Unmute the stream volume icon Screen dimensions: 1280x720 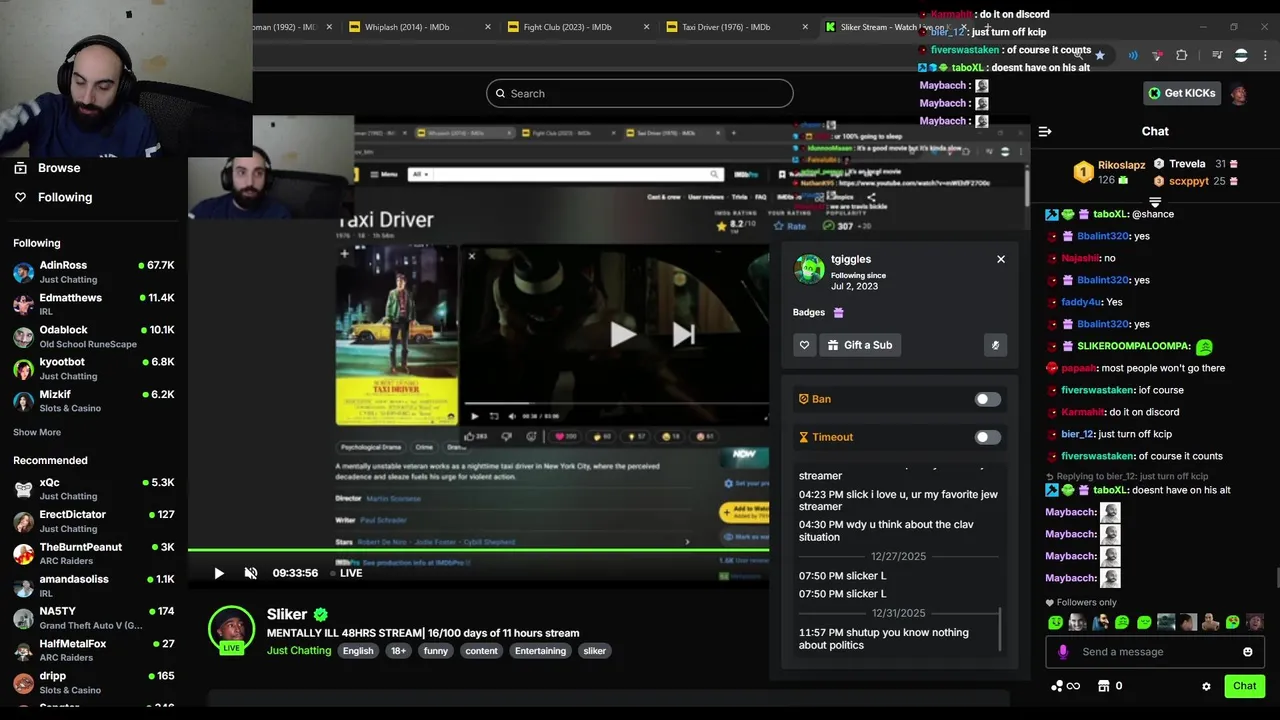click(x=251, y=573)
